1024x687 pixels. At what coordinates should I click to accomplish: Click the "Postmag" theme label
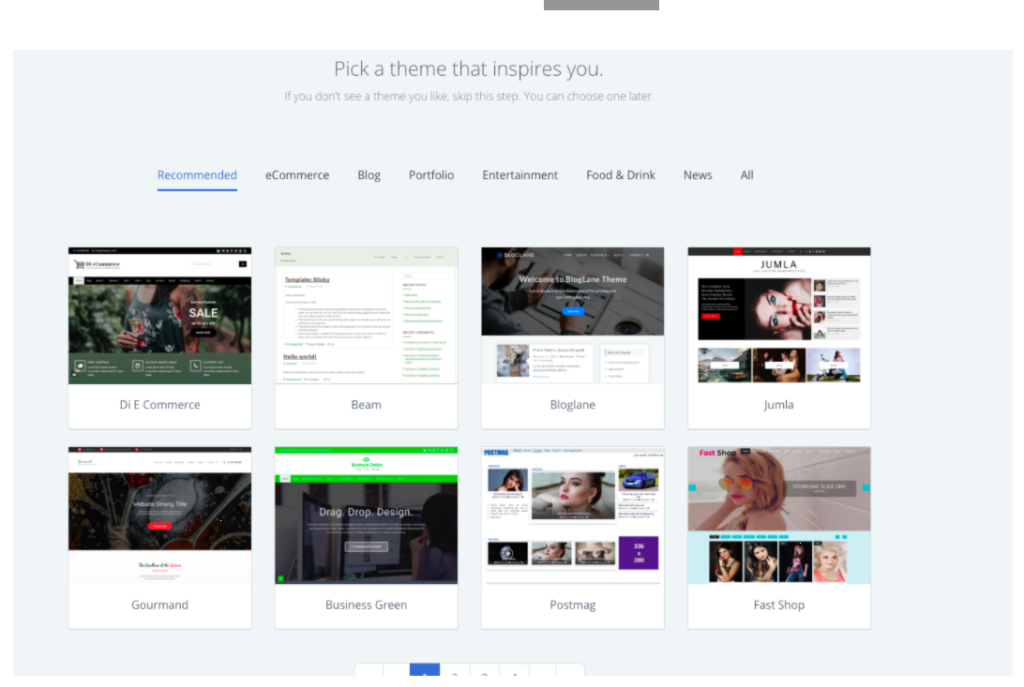(x=573, y=605)
